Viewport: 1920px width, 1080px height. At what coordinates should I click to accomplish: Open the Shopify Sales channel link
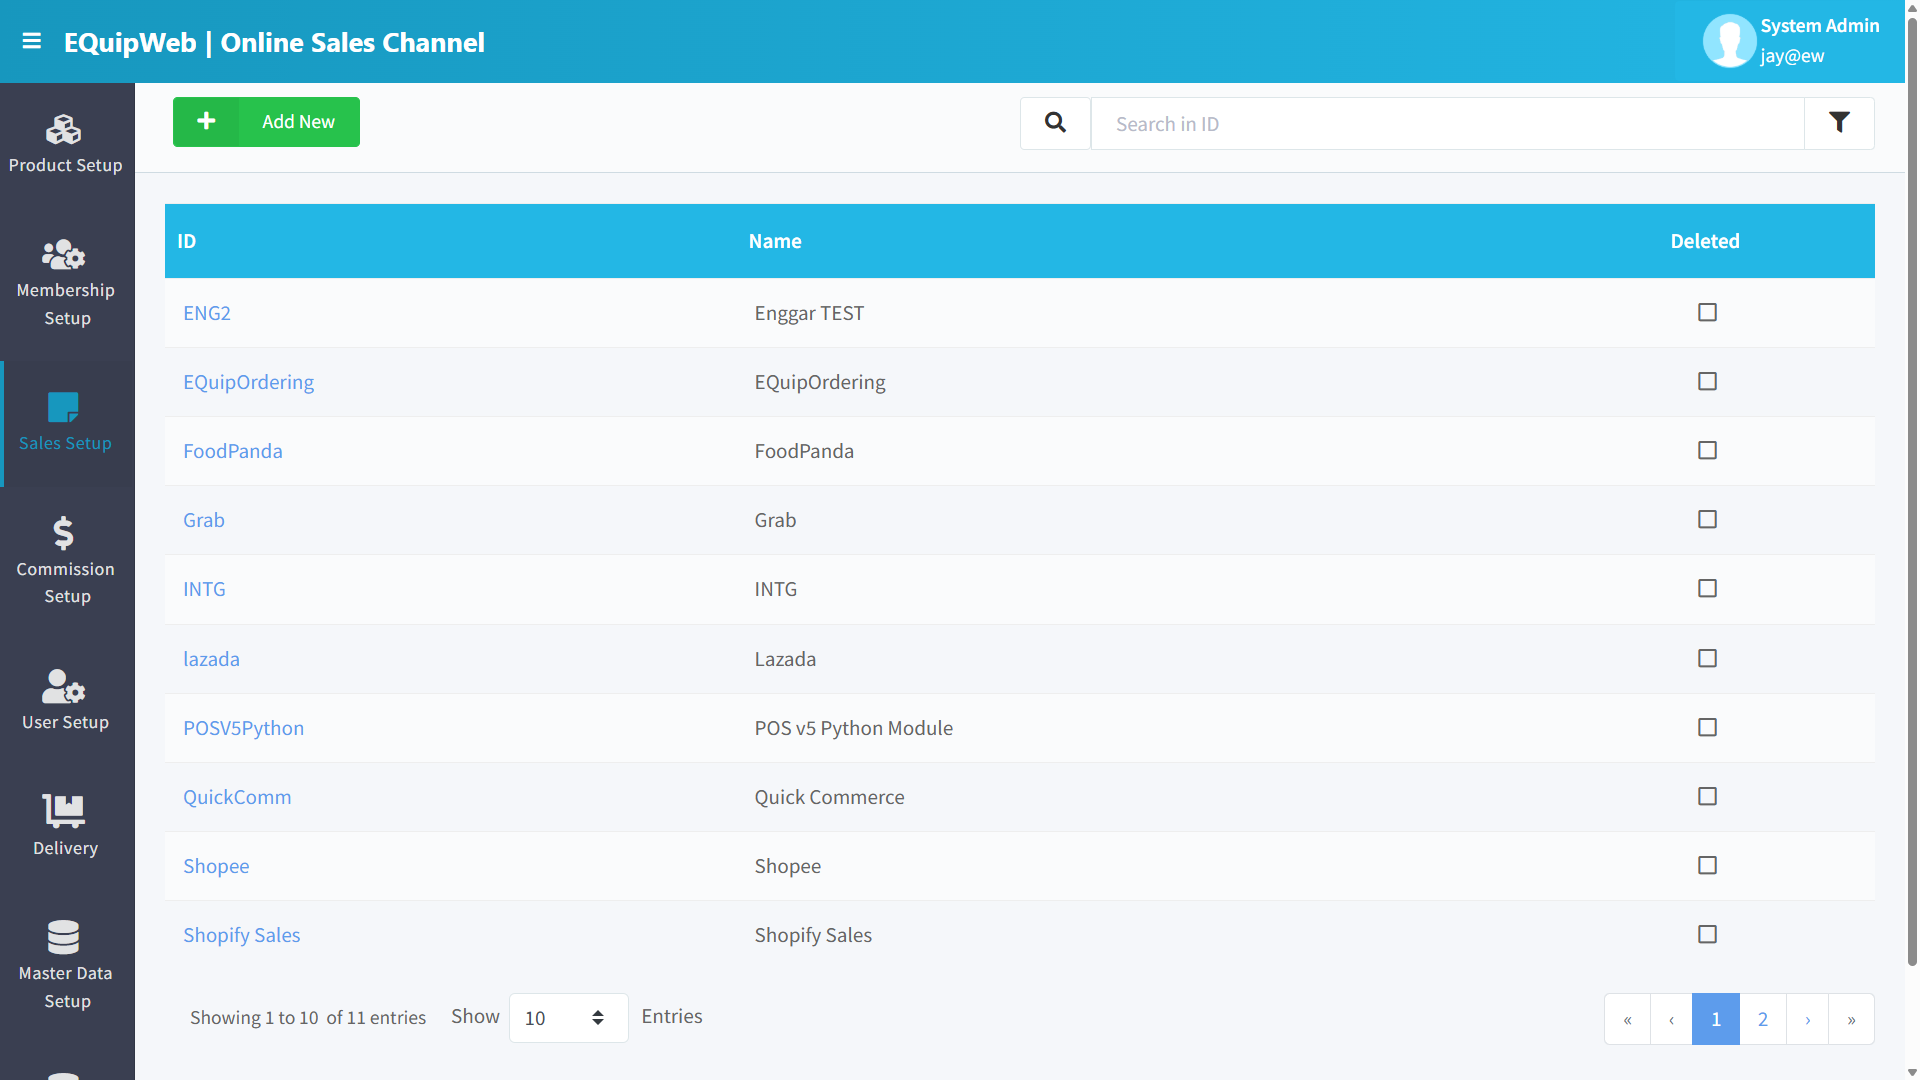pos(241,935)
